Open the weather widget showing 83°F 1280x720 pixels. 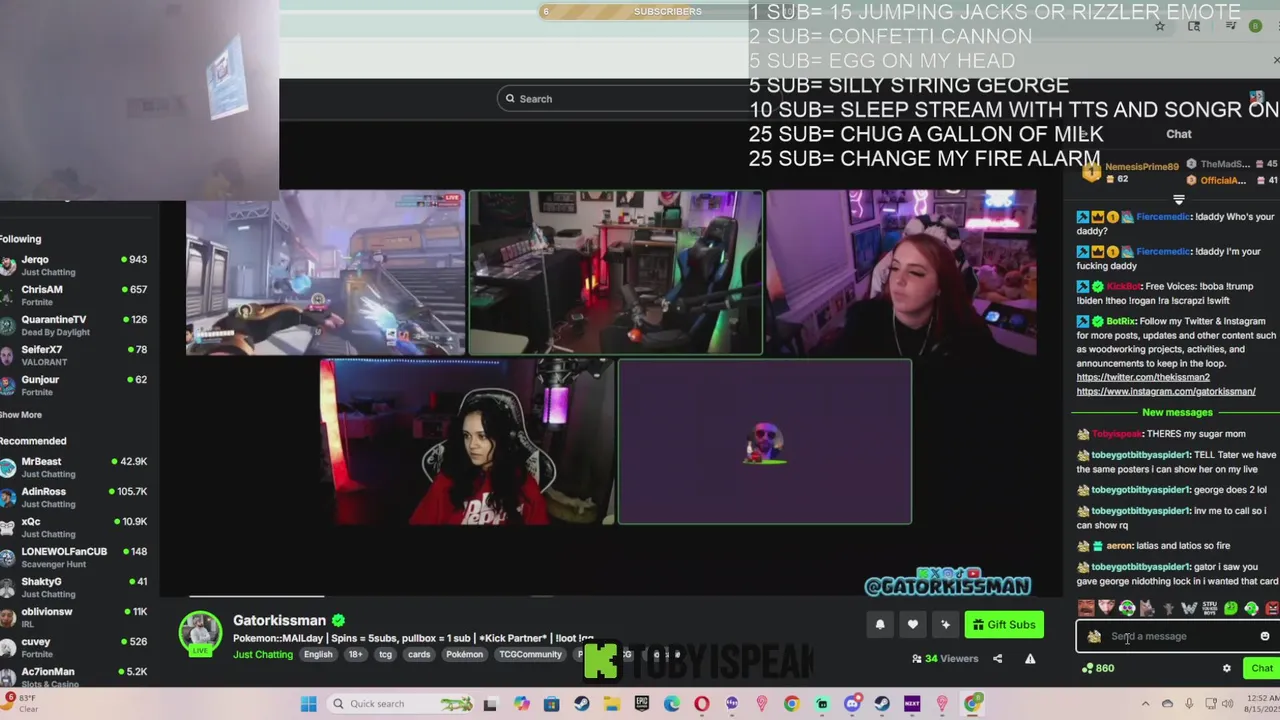tap(22, 703)
